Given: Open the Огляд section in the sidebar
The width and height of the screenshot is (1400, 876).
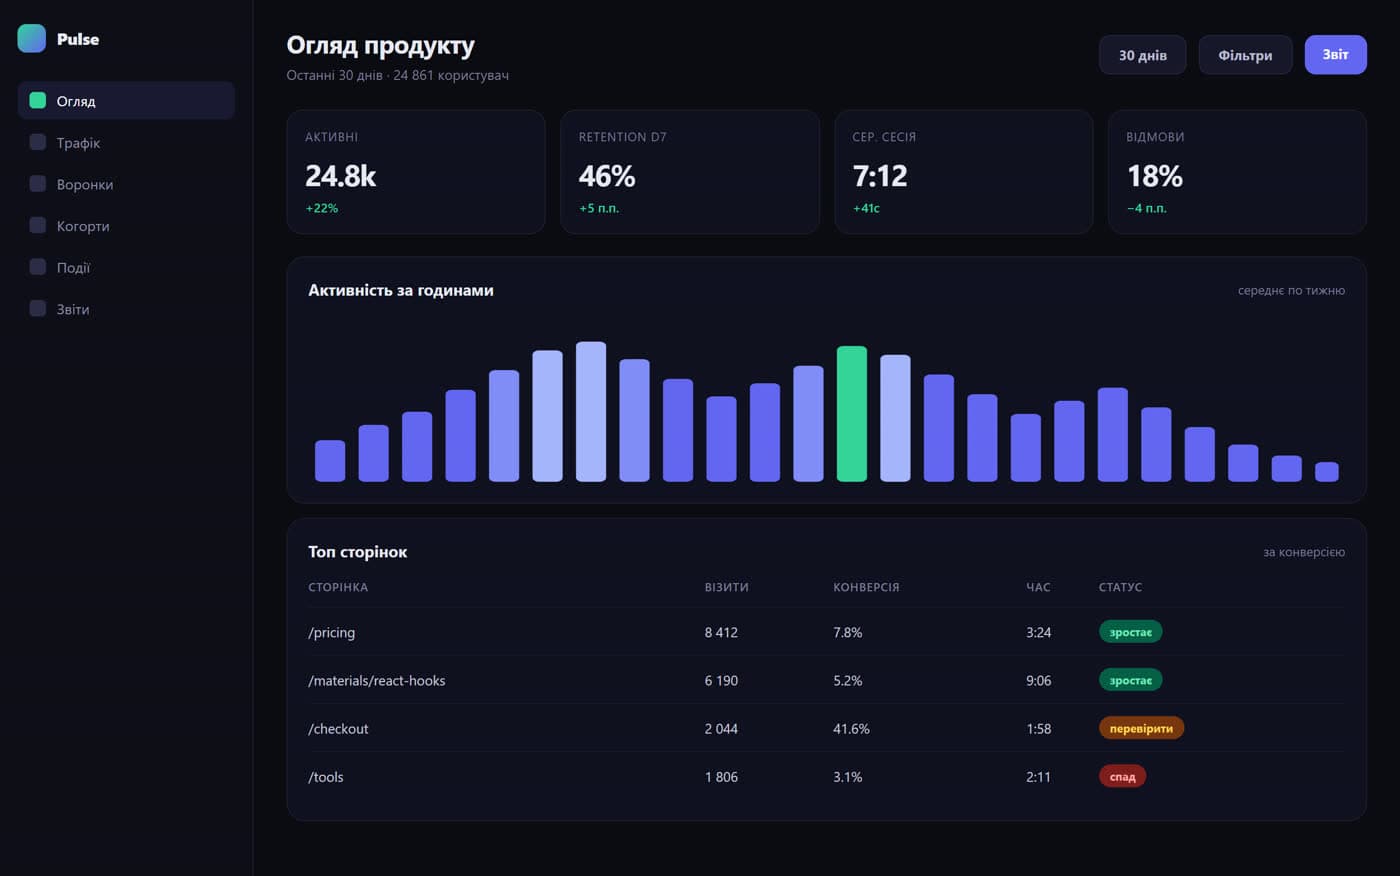Looking at the screenshot, I should click(x=126, y=101).
